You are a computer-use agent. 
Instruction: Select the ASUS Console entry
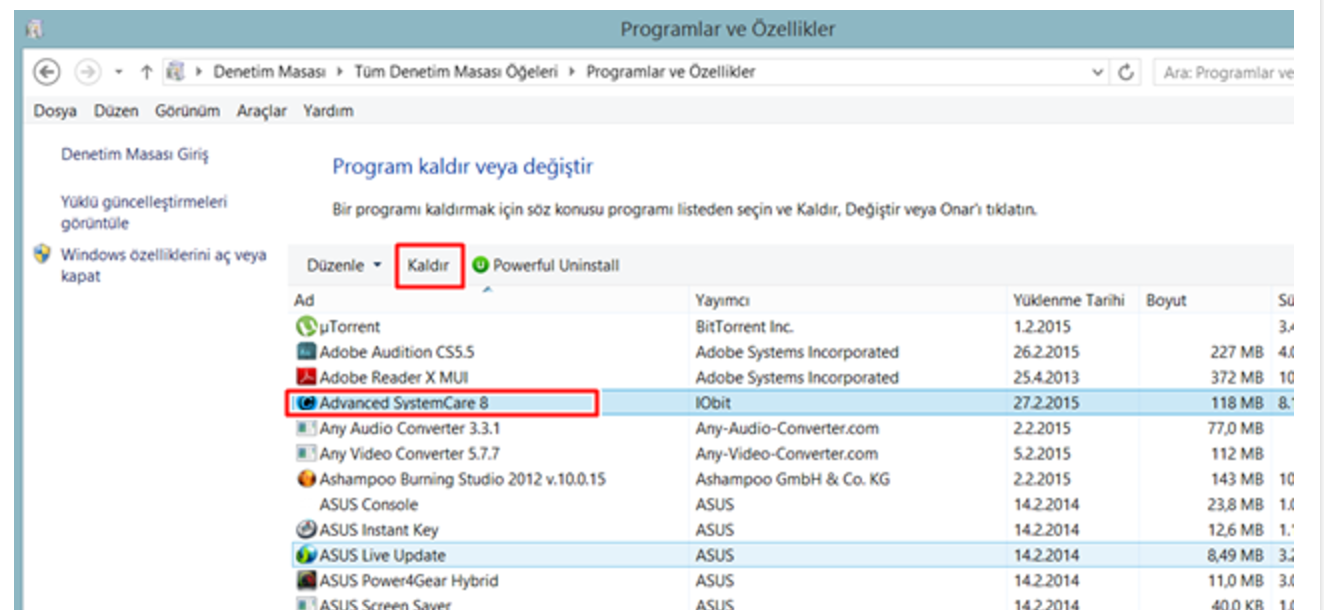pyautogui.click(x=368, y=505)
